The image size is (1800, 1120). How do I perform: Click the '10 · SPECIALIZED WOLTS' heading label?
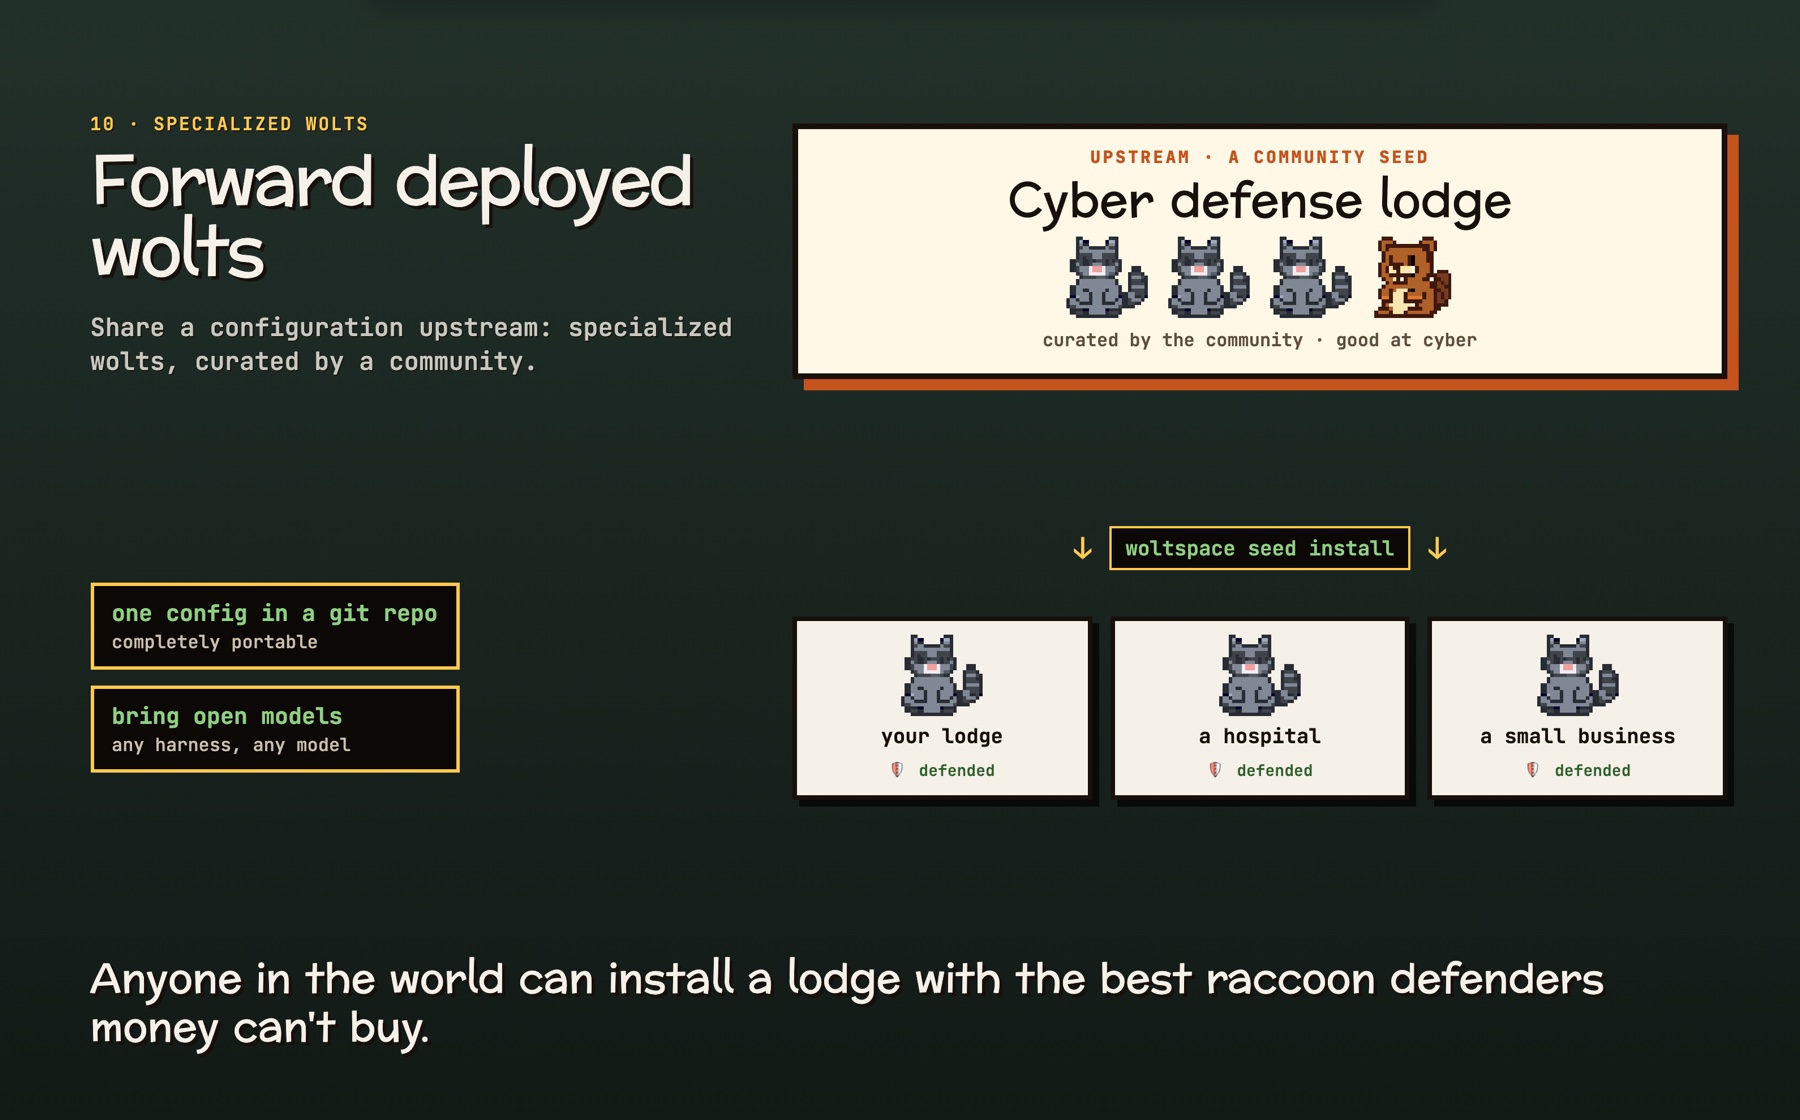pos(229,124)
